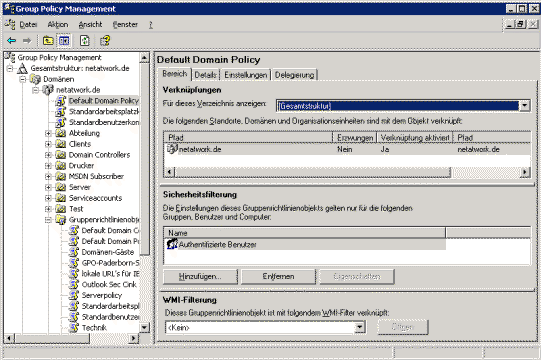Expand the Domain Controllers node
This screenshot has height=360, width=541.
coord(48,155)
